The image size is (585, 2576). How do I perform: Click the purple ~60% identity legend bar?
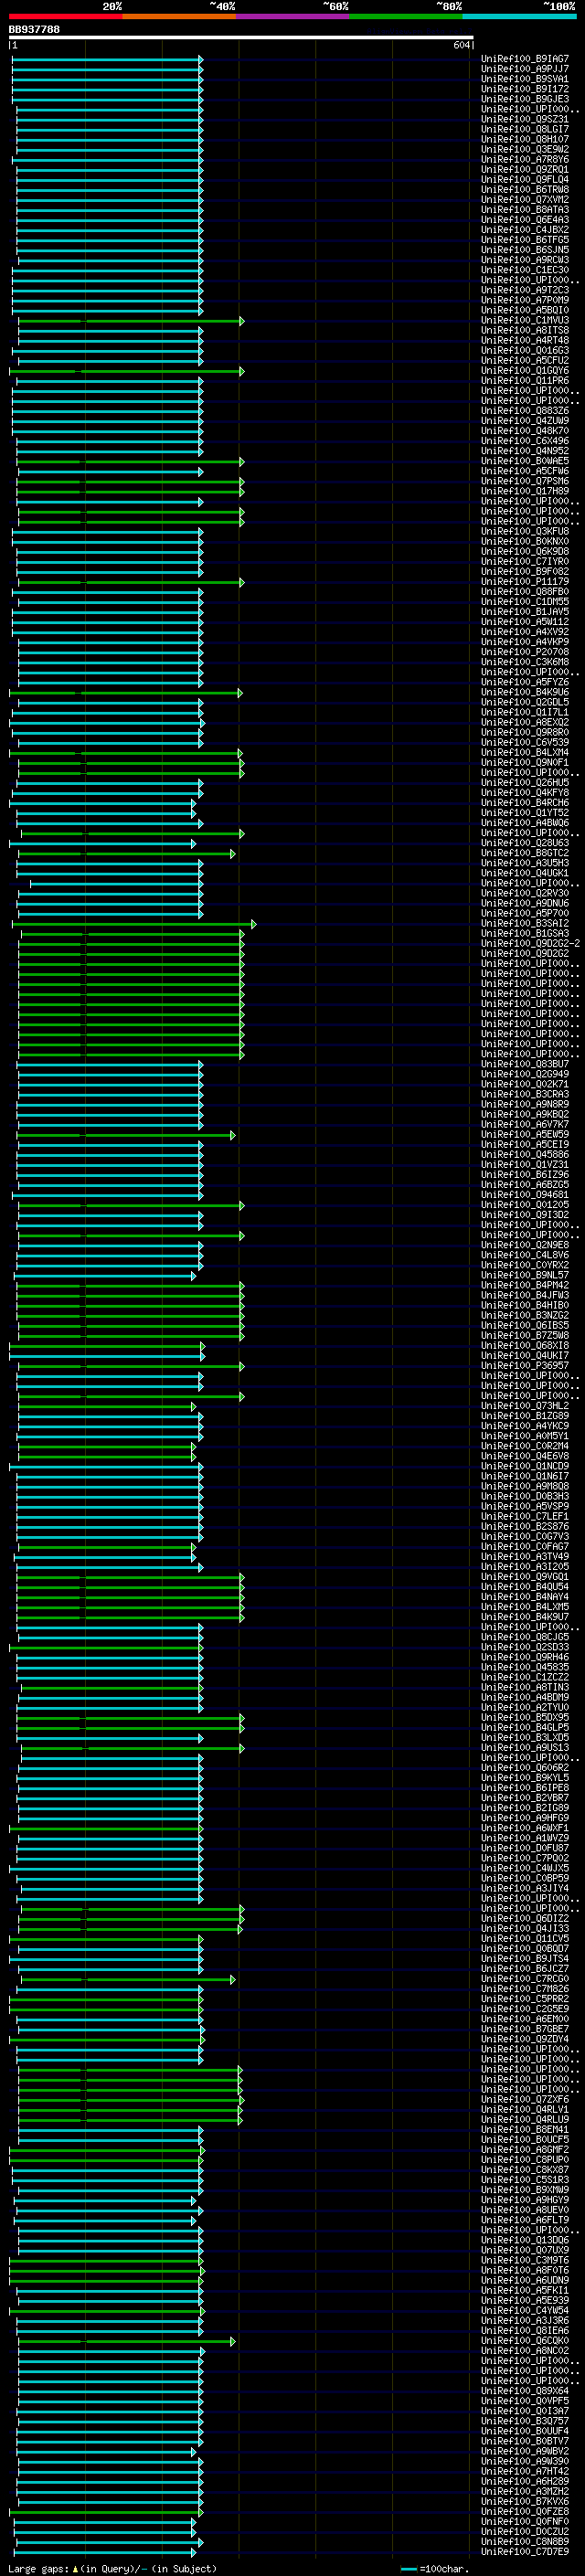point(292,16)
